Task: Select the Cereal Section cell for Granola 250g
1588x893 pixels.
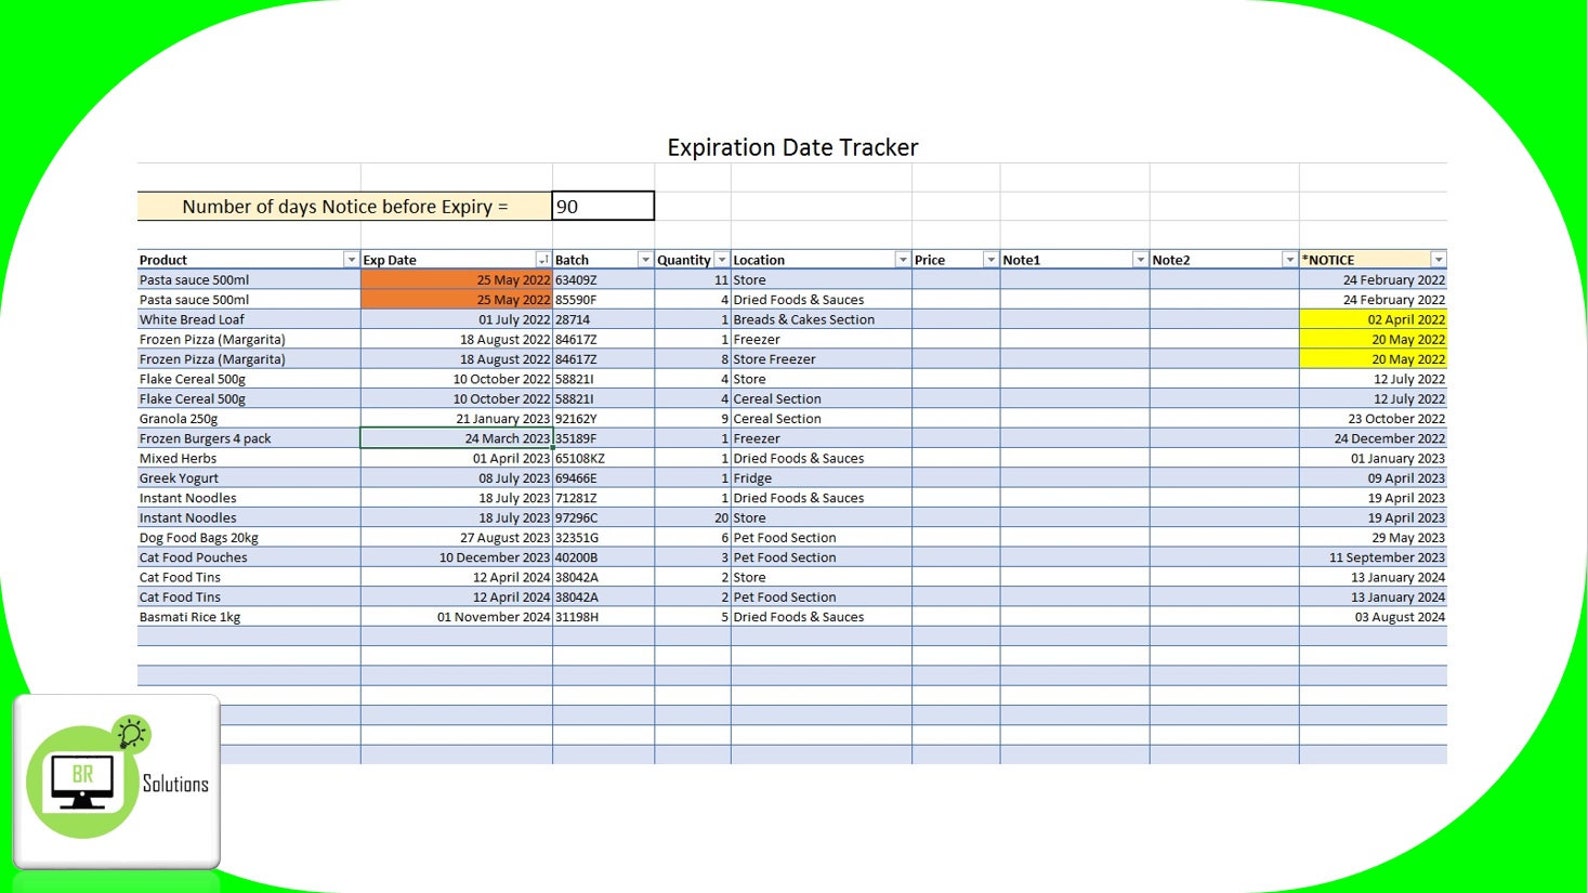Action: (821, 419)
